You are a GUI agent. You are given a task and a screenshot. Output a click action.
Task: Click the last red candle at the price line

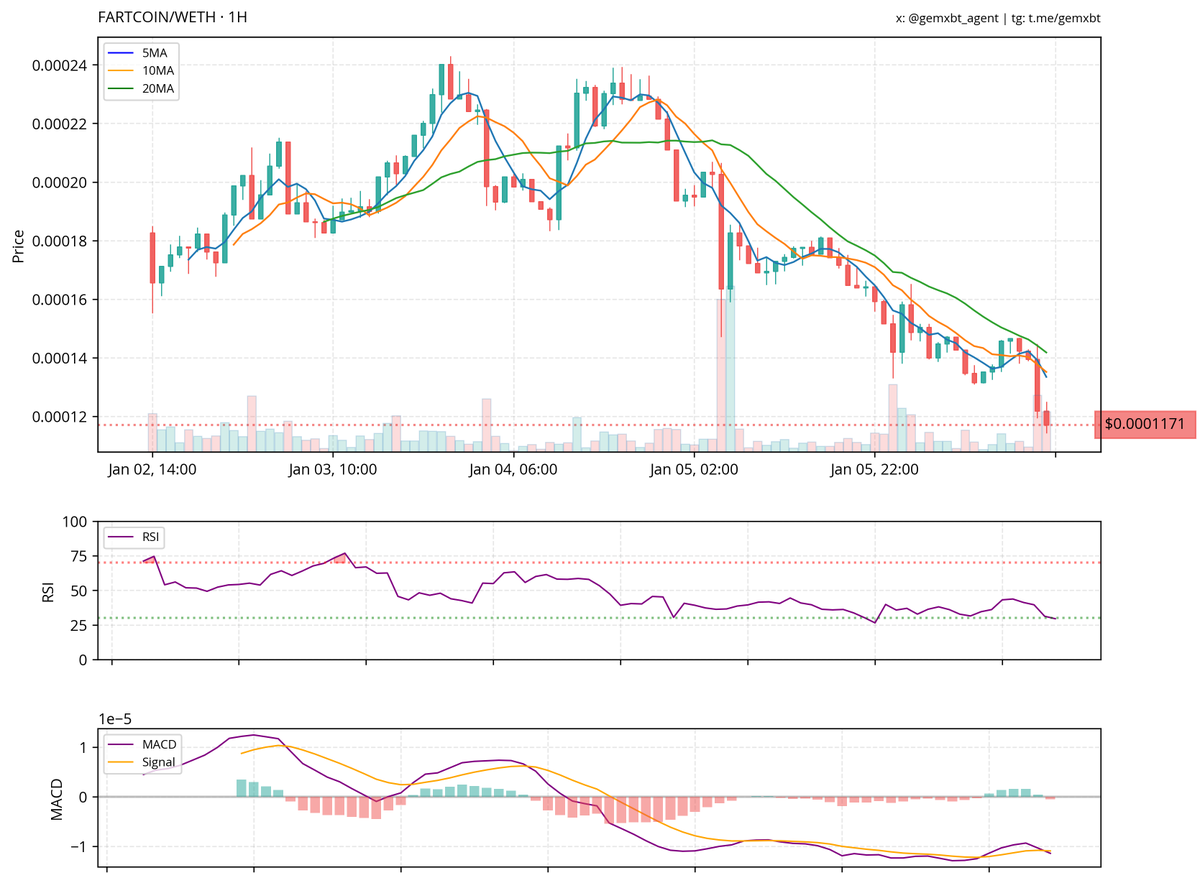(x=1047, y=418)
